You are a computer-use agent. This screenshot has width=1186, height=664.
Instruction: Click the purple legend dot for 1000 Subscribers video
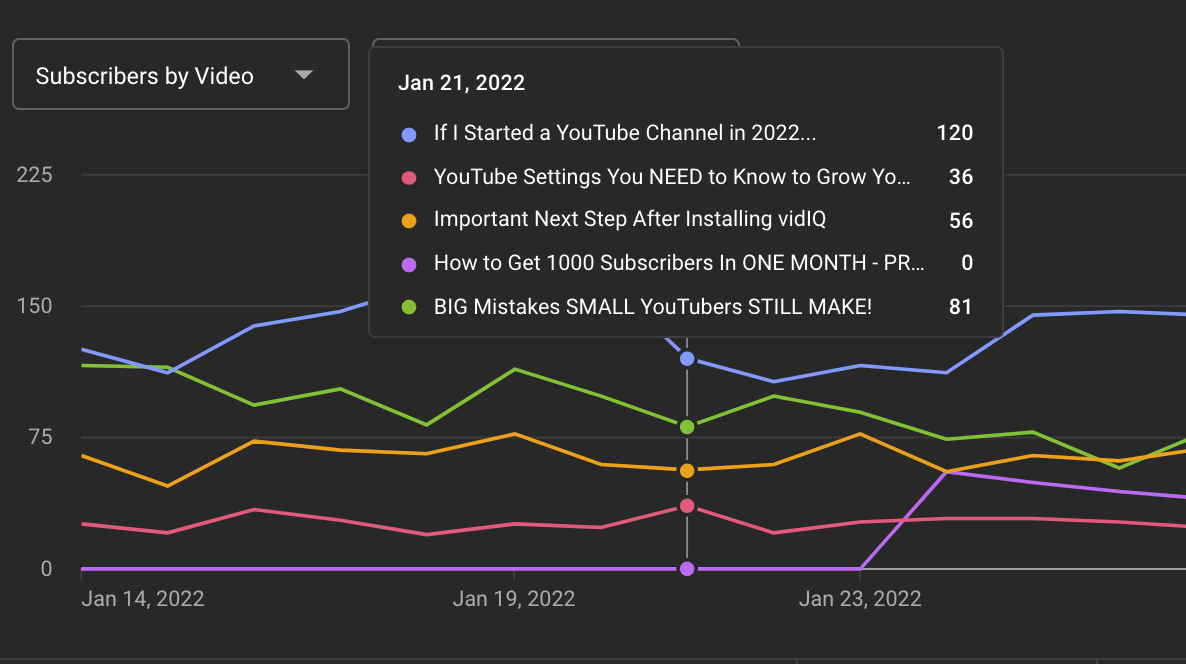coord(408,265)
